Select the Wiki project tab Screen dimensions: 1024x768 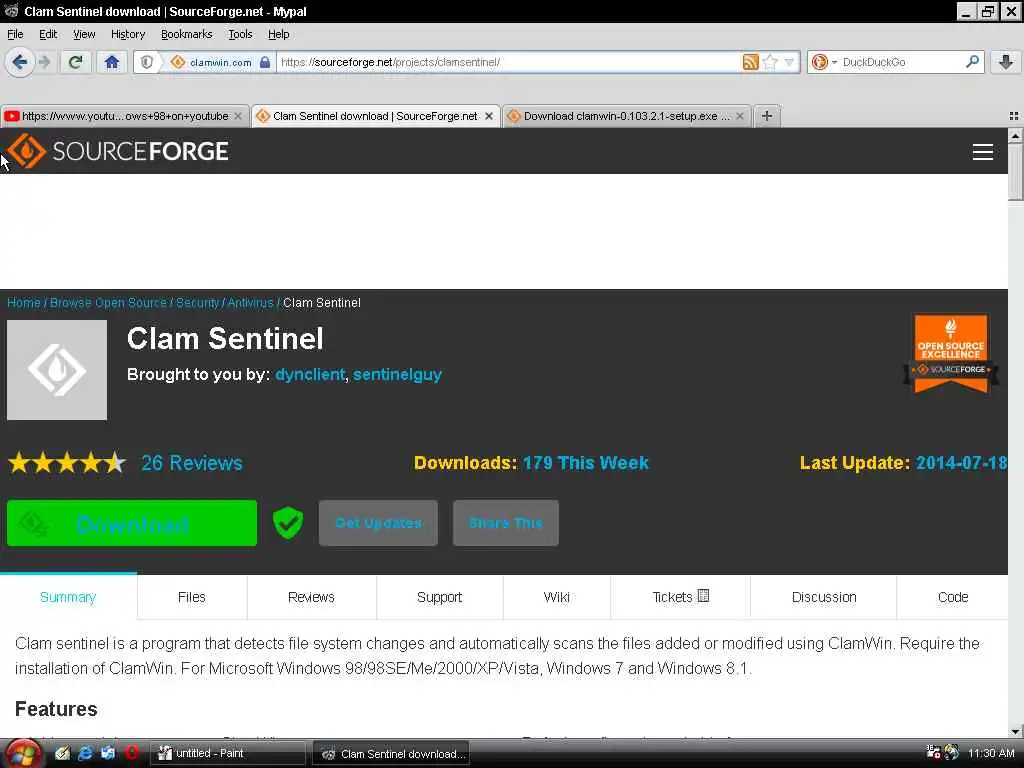(x=556, y=597)
